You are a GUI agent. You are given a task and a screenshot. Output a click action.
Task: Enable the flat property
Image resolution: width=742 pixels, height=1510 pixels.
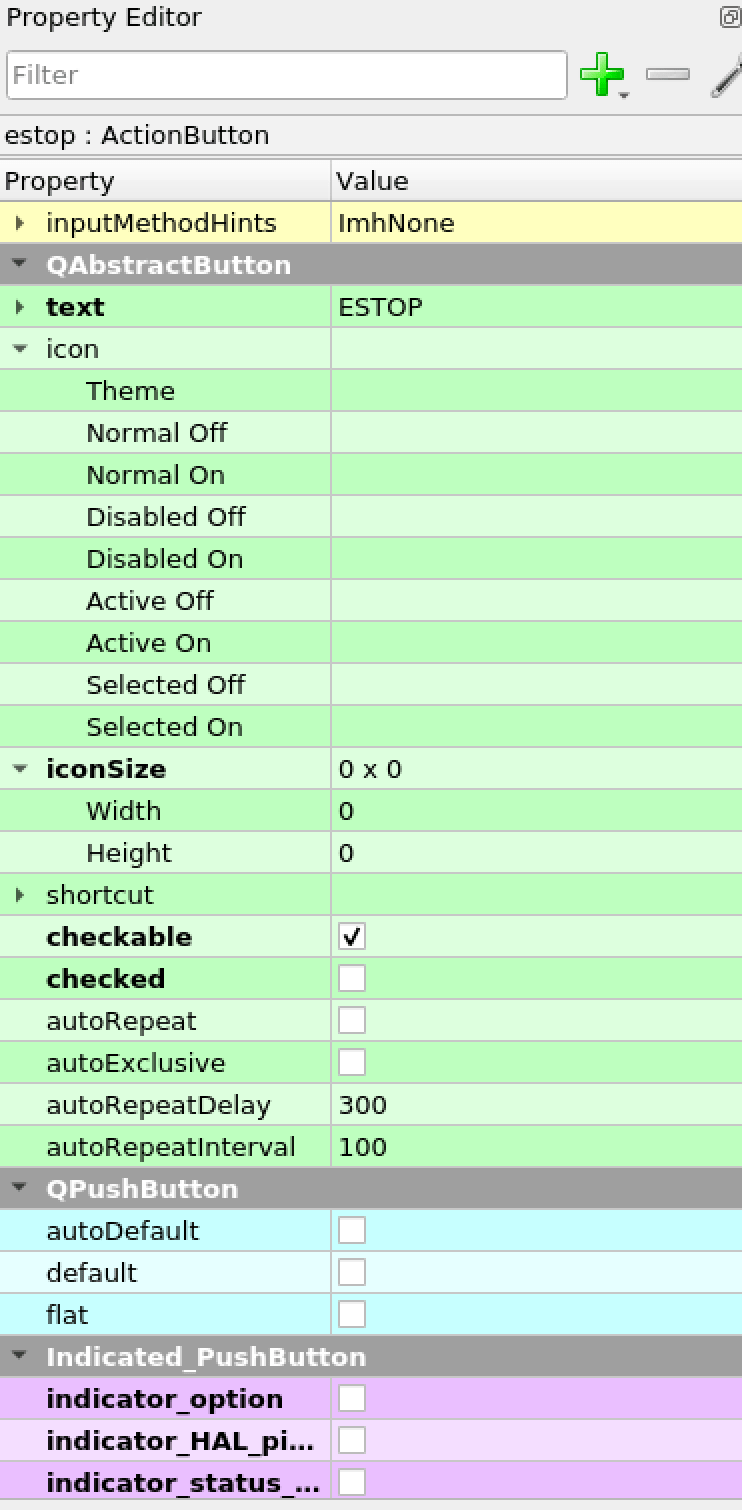(351, 1313)
